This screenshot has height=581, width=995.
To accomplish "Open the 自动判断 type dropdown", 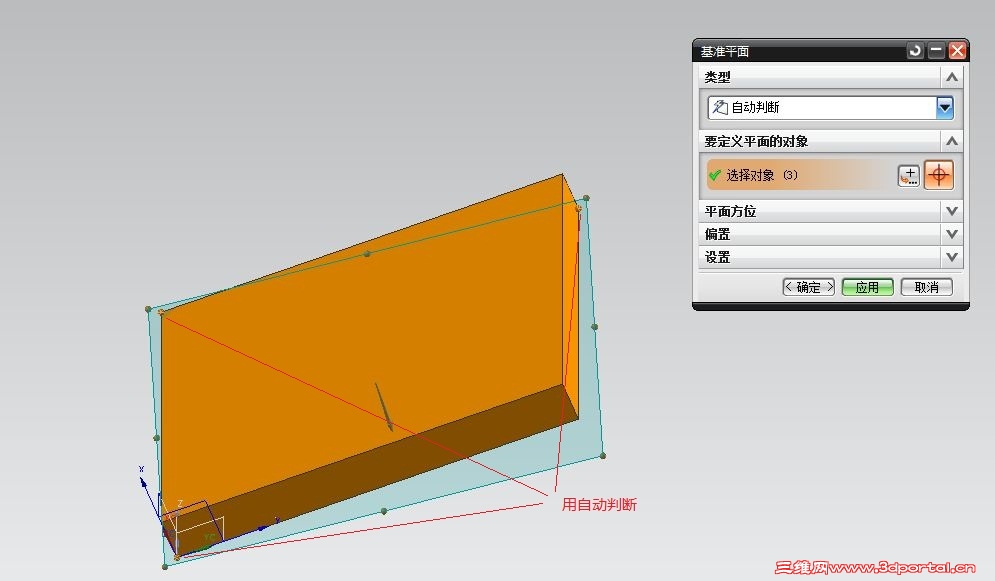I will point(944,107).
